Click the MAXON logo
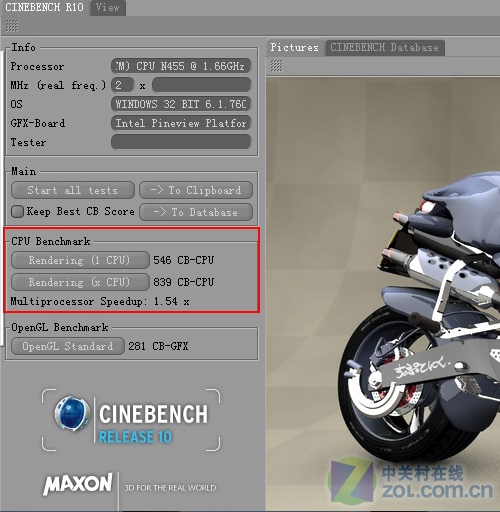The height and width of the screenshot is (512, 500). pyautogui.click(x=78, y=484)
